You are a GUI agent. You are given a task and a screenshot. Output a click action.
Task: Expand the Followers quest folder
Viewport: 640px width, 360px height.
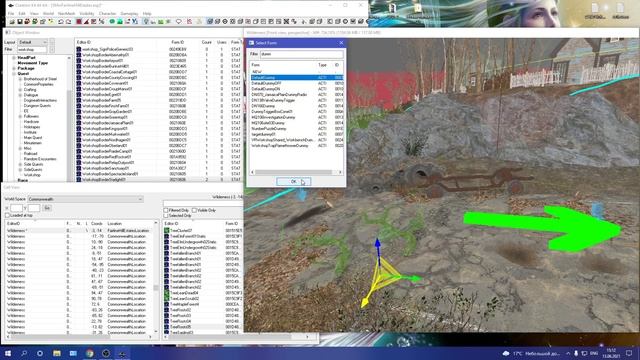[20, 116]
